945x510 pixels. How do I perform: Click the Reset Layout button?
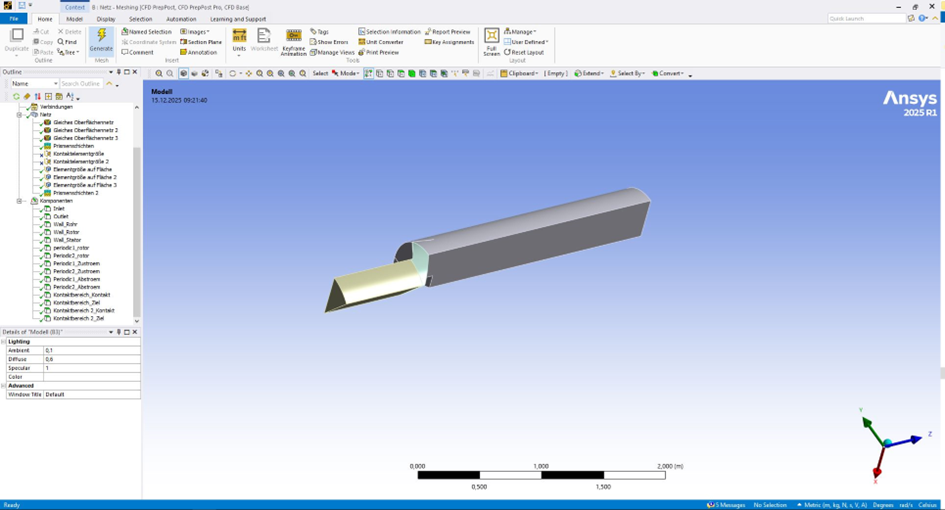[x=524, y=52]
